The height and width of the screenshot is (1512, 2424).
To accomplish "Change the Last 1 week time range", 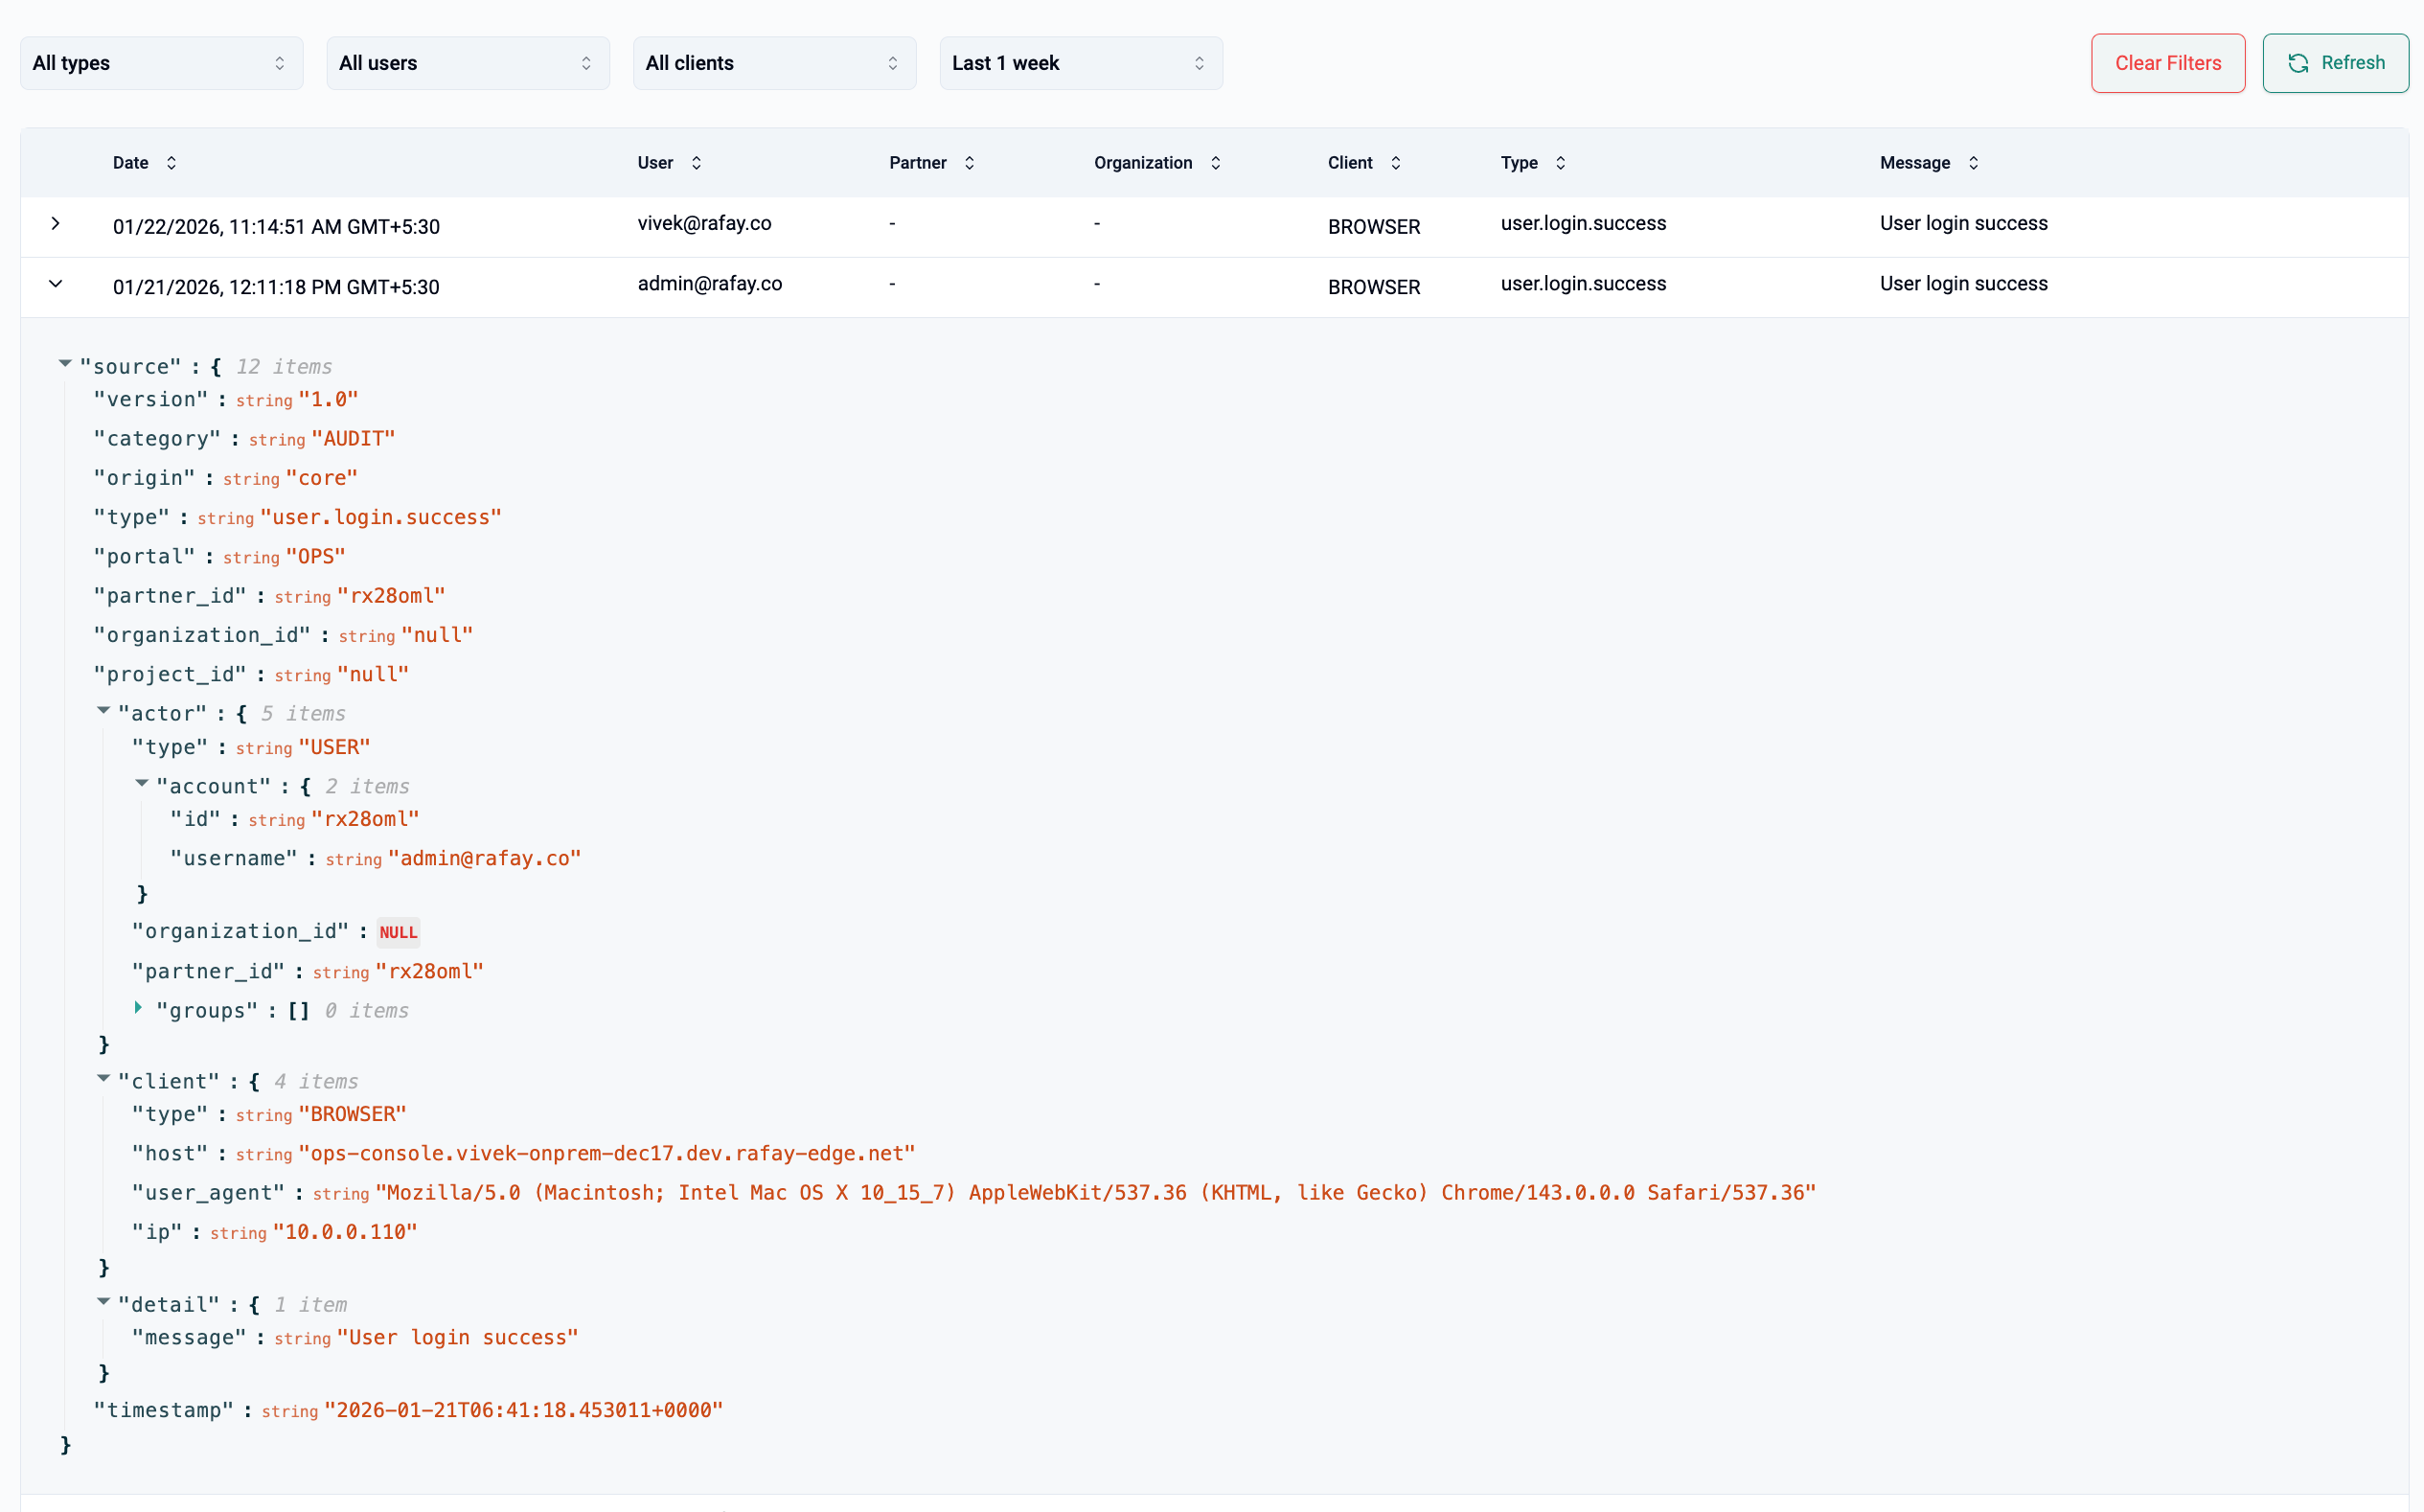I will pos(1080,63).
